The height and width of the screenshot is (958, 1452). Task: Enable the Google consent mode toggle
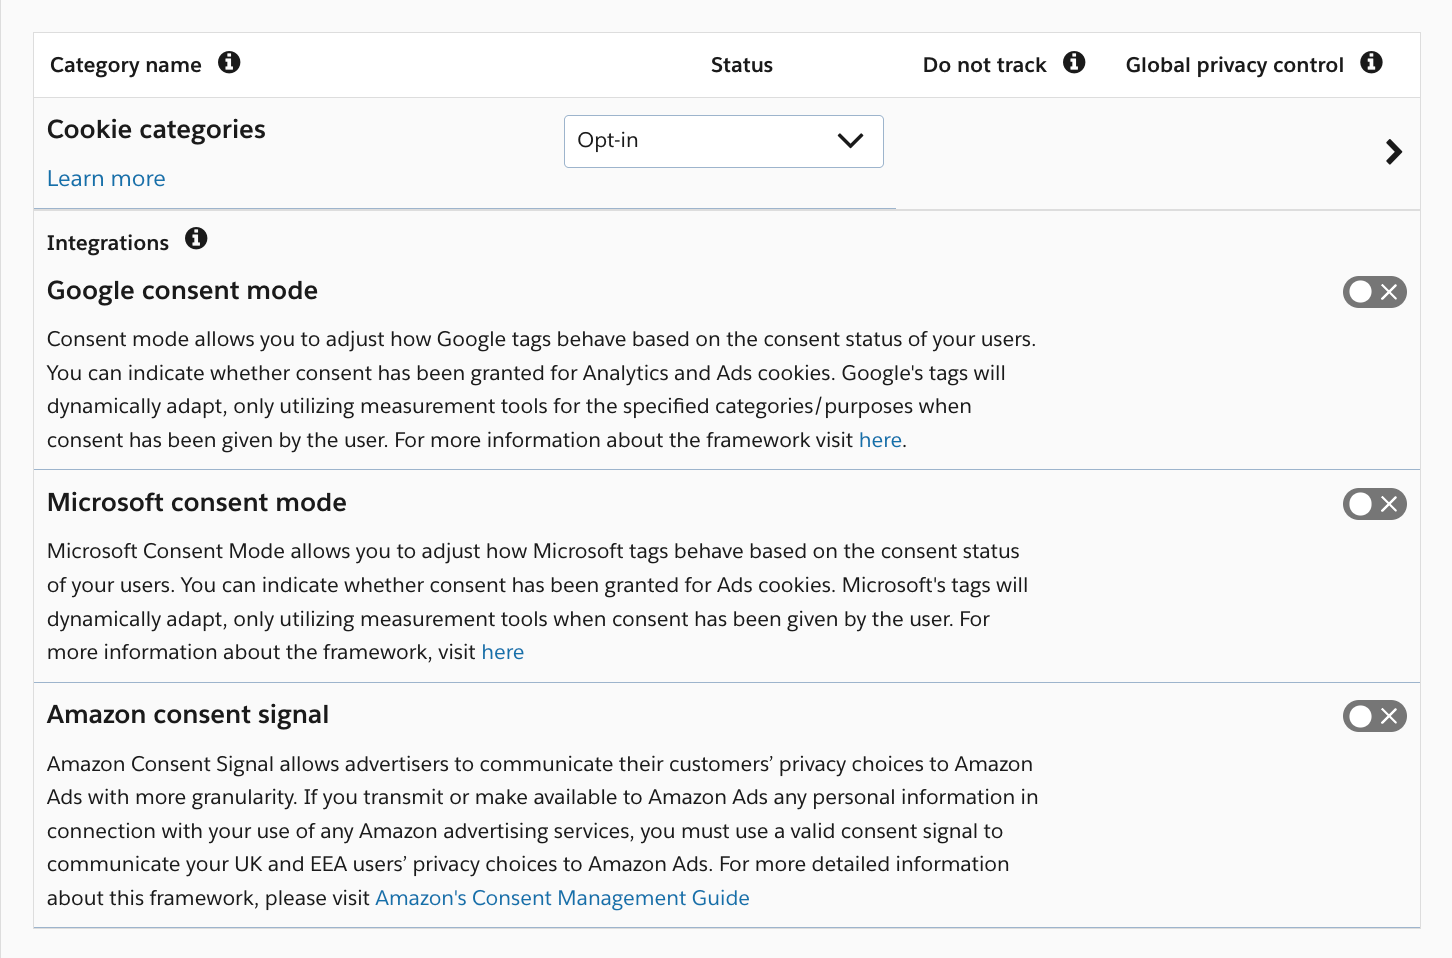click(x=1374, y=292)
